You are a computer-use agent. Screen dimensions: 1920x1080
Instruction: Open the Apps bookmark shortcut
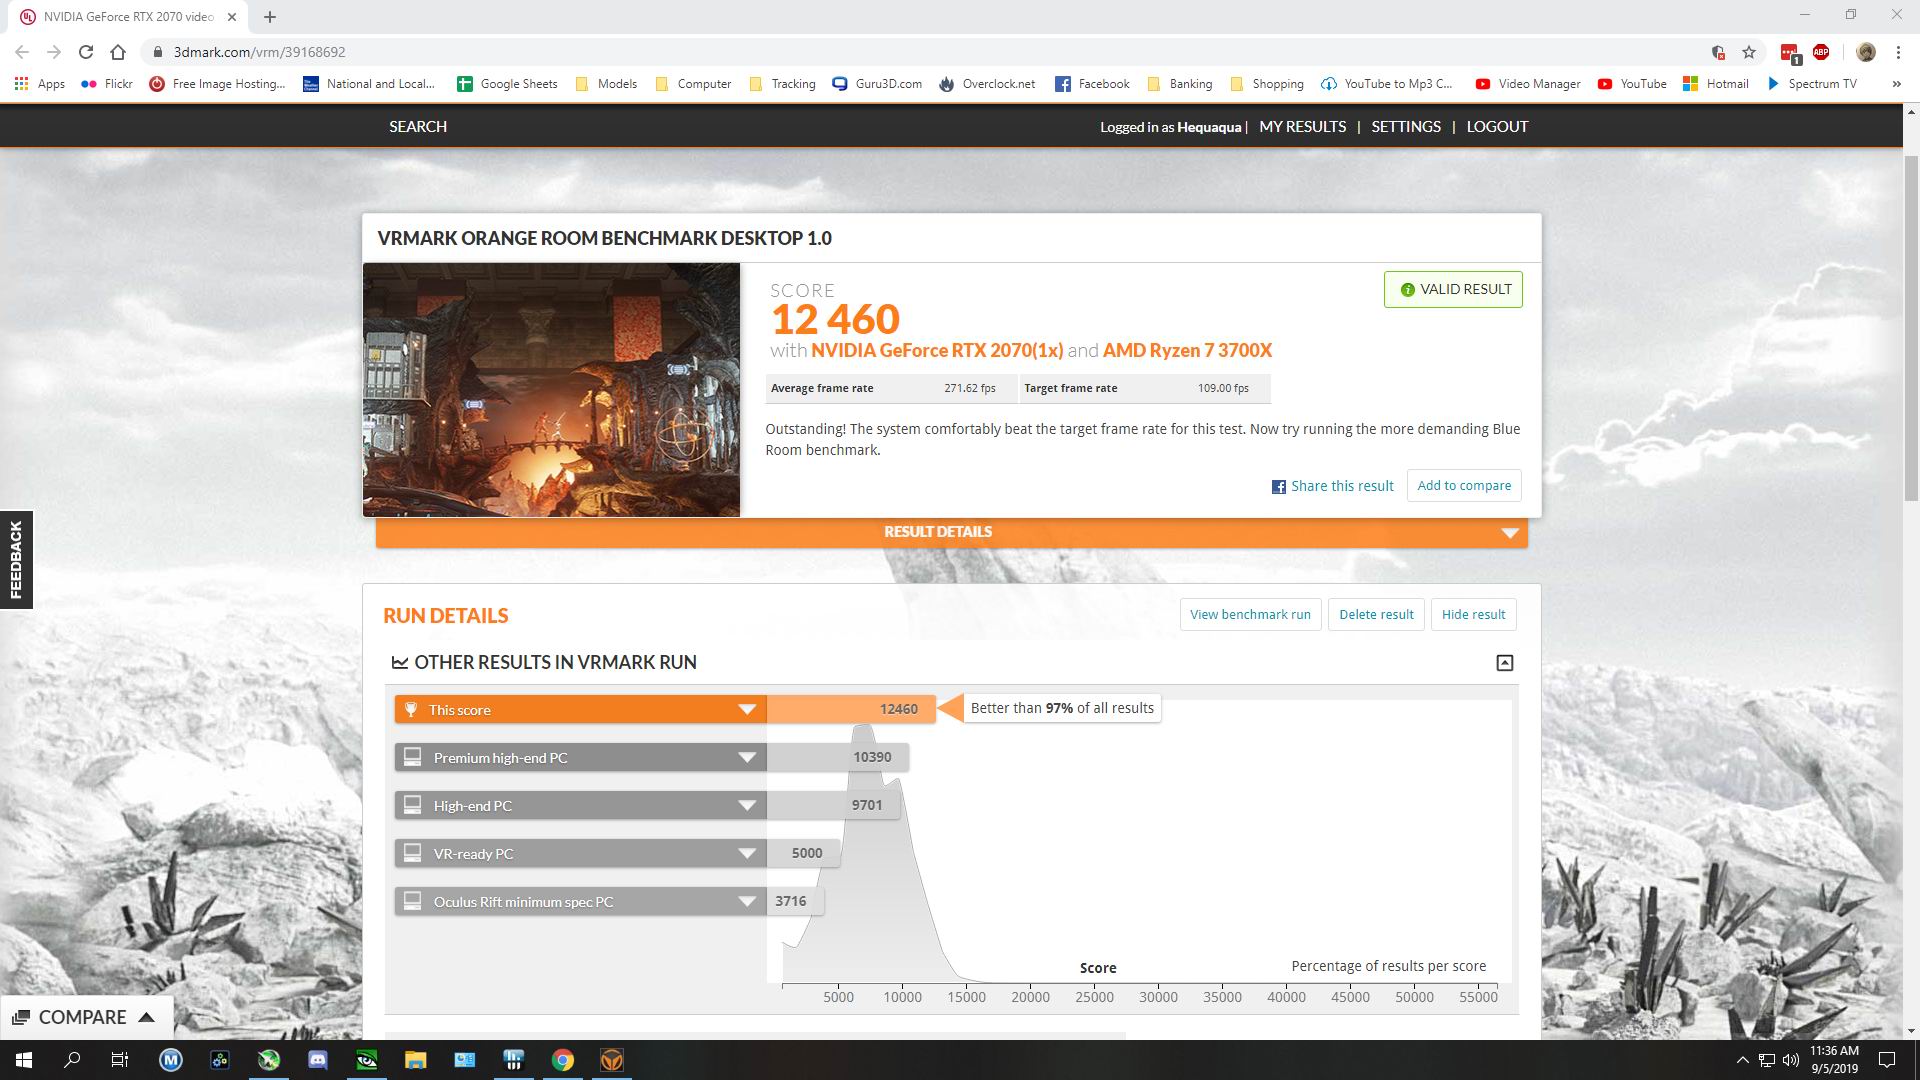(40, 84)
